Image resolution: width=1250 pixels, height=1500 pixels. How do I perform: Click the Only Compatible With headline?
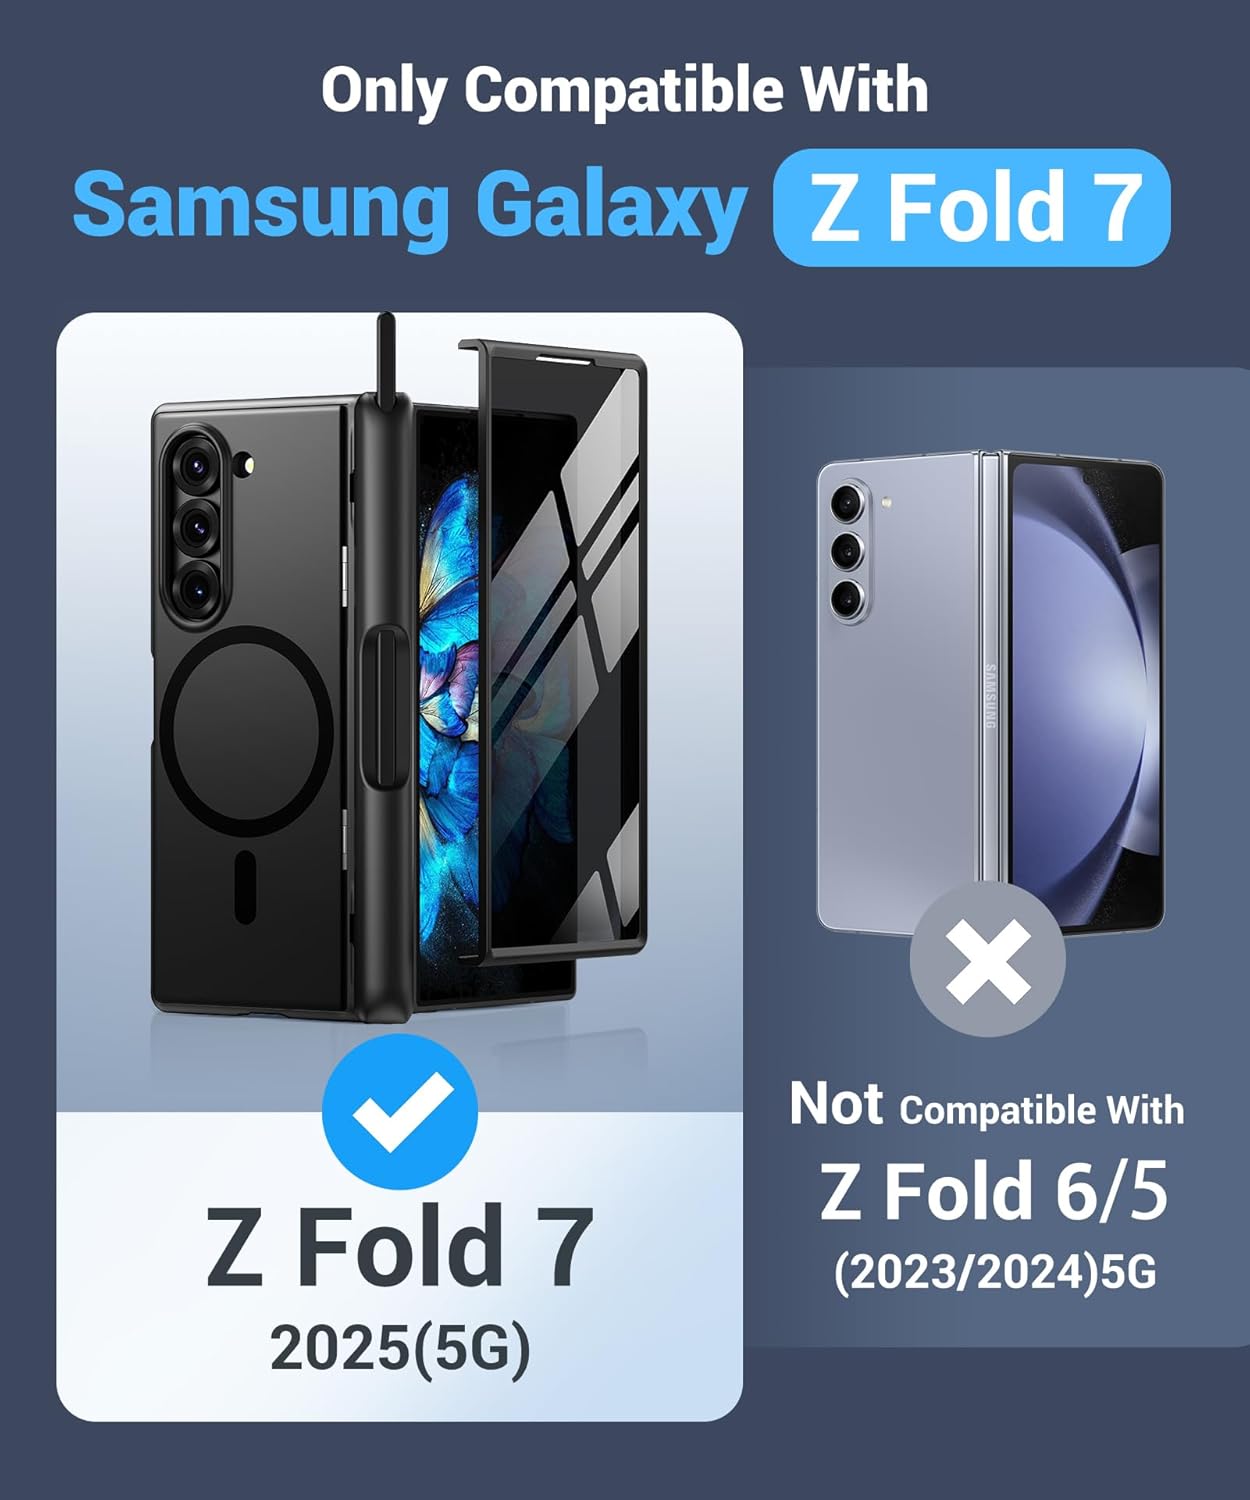click(625, 90)
